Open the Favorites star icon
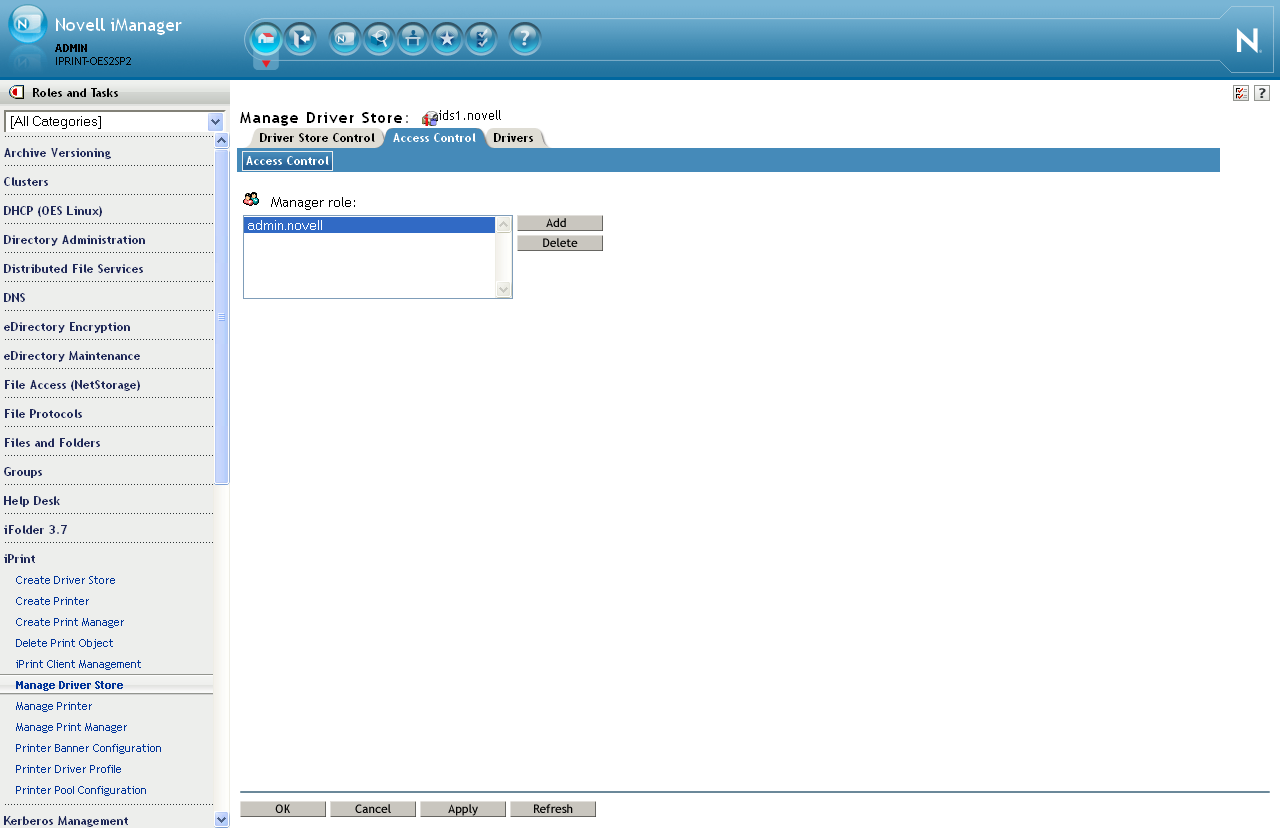Screen dimensions: 1280x828 (447, 39)
